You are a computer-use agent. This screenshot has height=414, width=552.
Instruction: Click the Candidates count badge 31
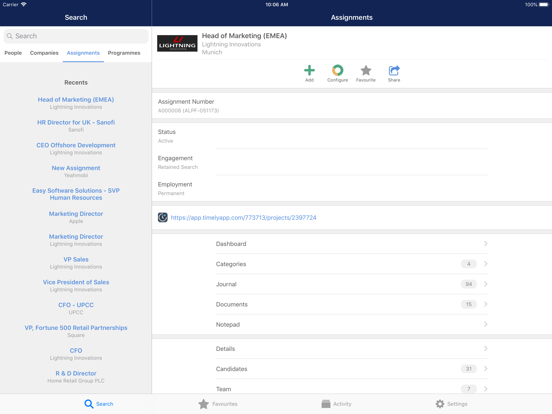(469, 369)
